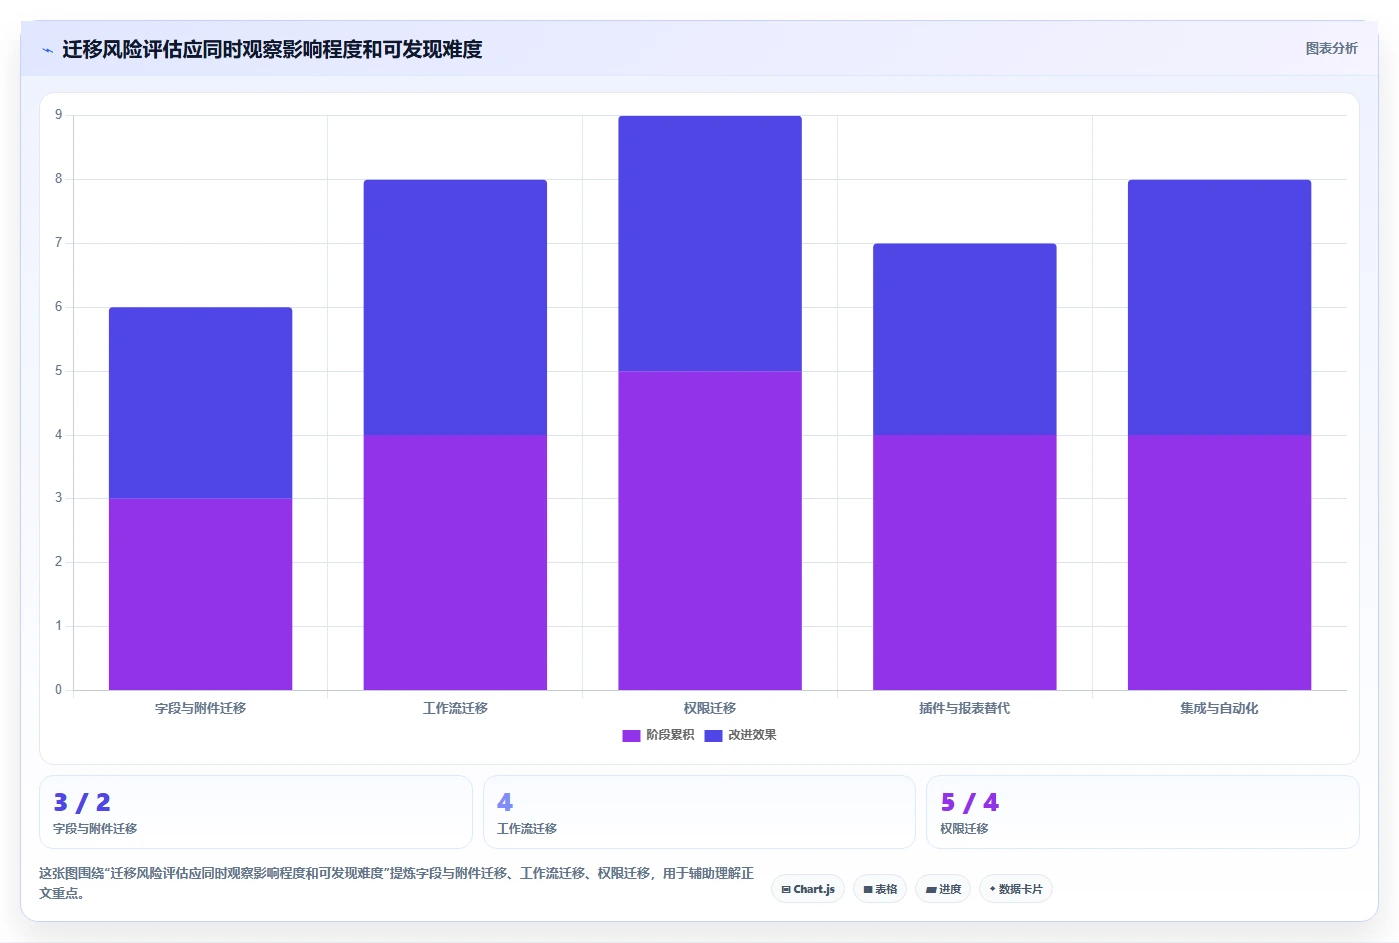
Task: Open the 4 工作流迁移 stat card
Action: 699,812
